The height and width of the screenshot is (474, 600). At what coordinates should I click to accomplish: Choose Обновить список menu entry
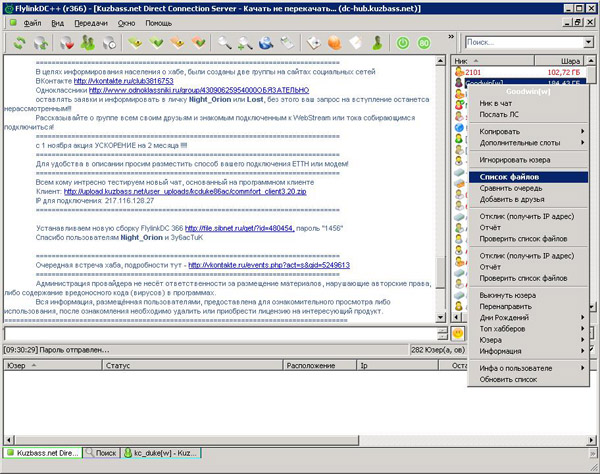(x=528, y=379)
